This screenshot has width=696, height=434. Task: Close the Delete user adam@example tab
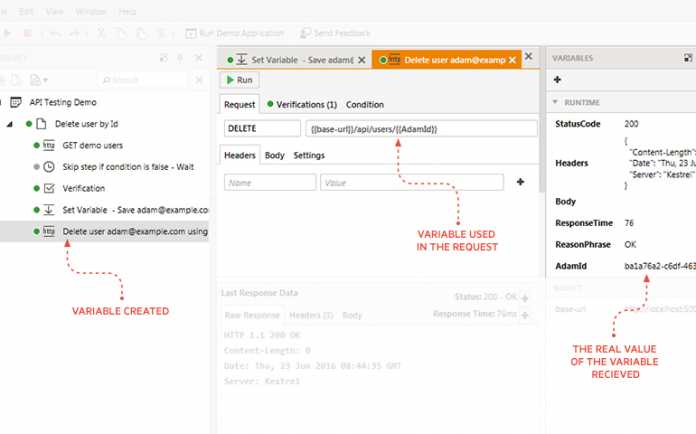[513, 60]
